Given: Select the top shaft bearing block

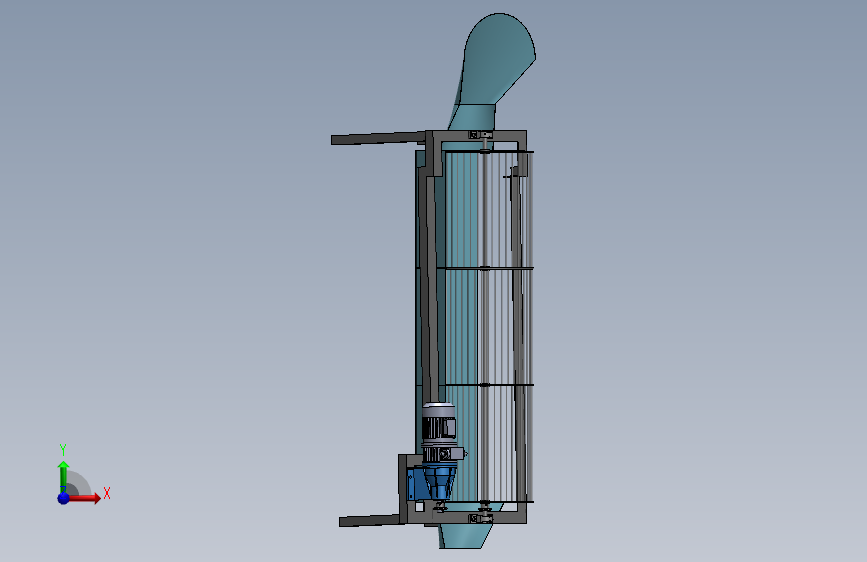Looking at the screenshot, I should point(480,135).
